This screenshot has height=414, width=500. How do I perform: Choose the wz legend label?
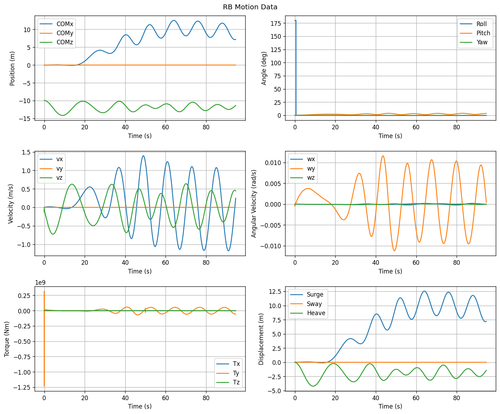tap(311, 178)
